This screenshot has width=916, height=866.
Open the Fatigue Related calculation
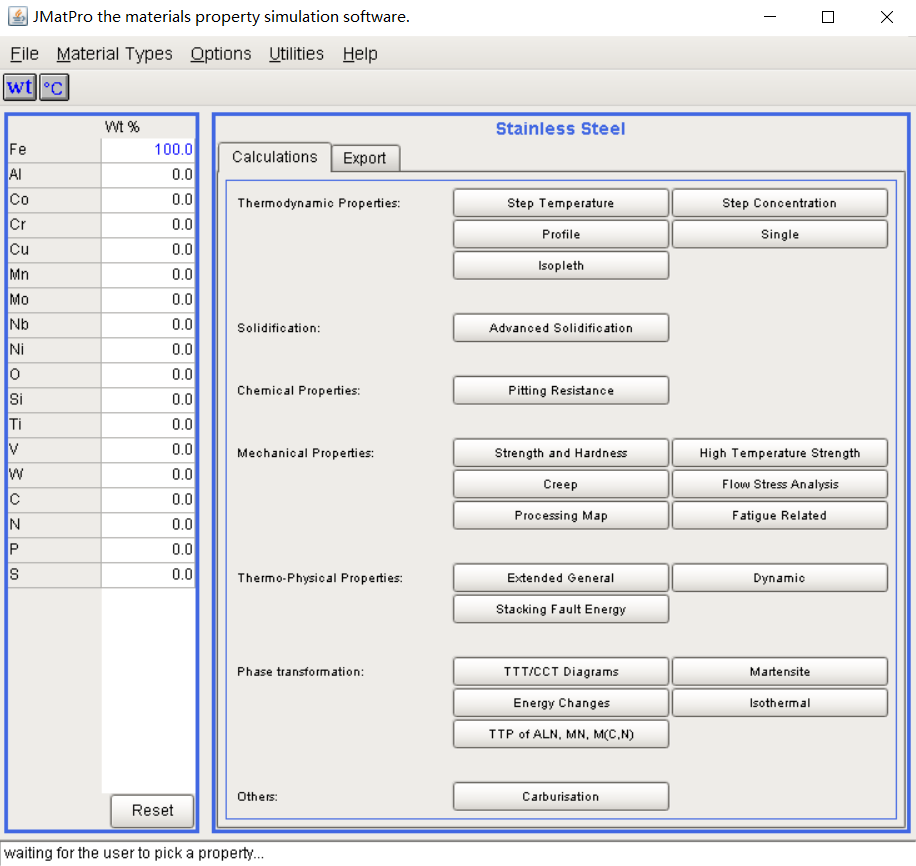(x=780, y=515)
